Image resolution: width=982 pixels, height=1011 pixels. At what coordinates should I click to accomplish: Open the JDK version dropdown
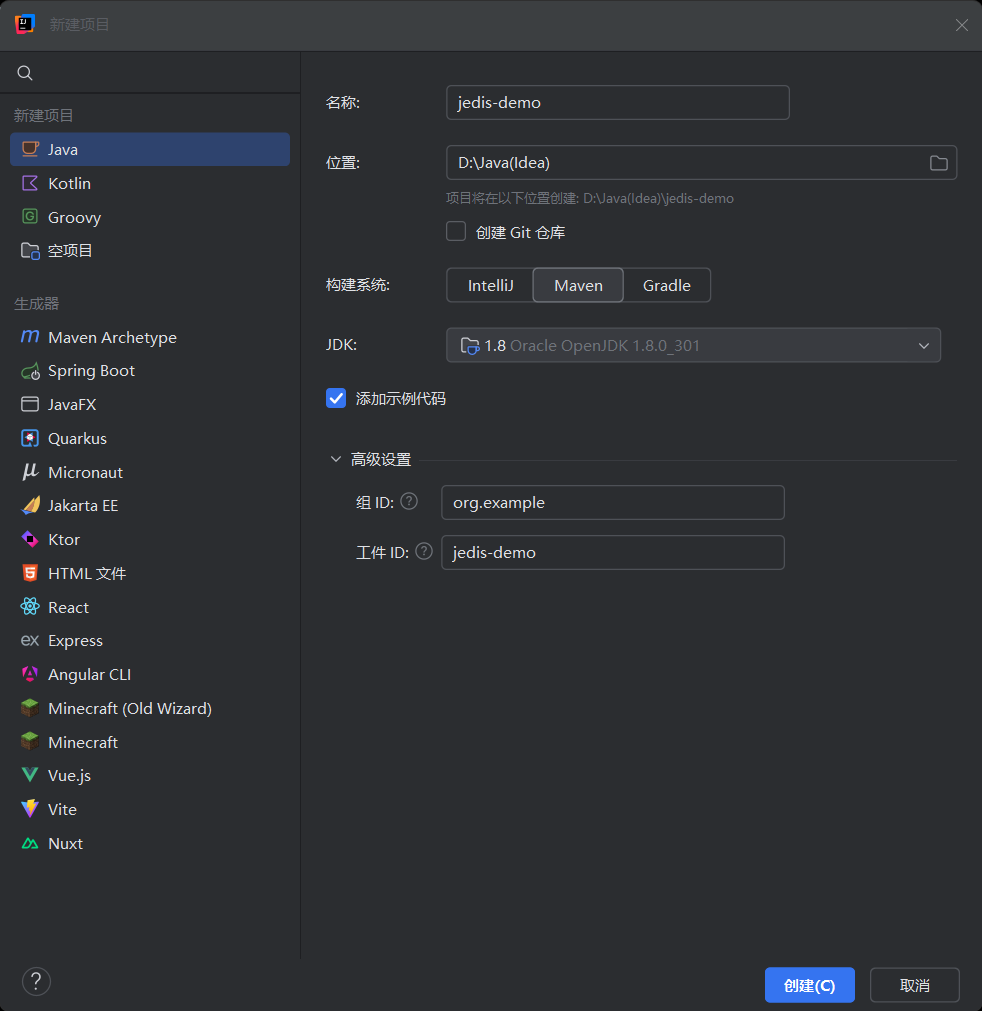click(x=693, y=346)
